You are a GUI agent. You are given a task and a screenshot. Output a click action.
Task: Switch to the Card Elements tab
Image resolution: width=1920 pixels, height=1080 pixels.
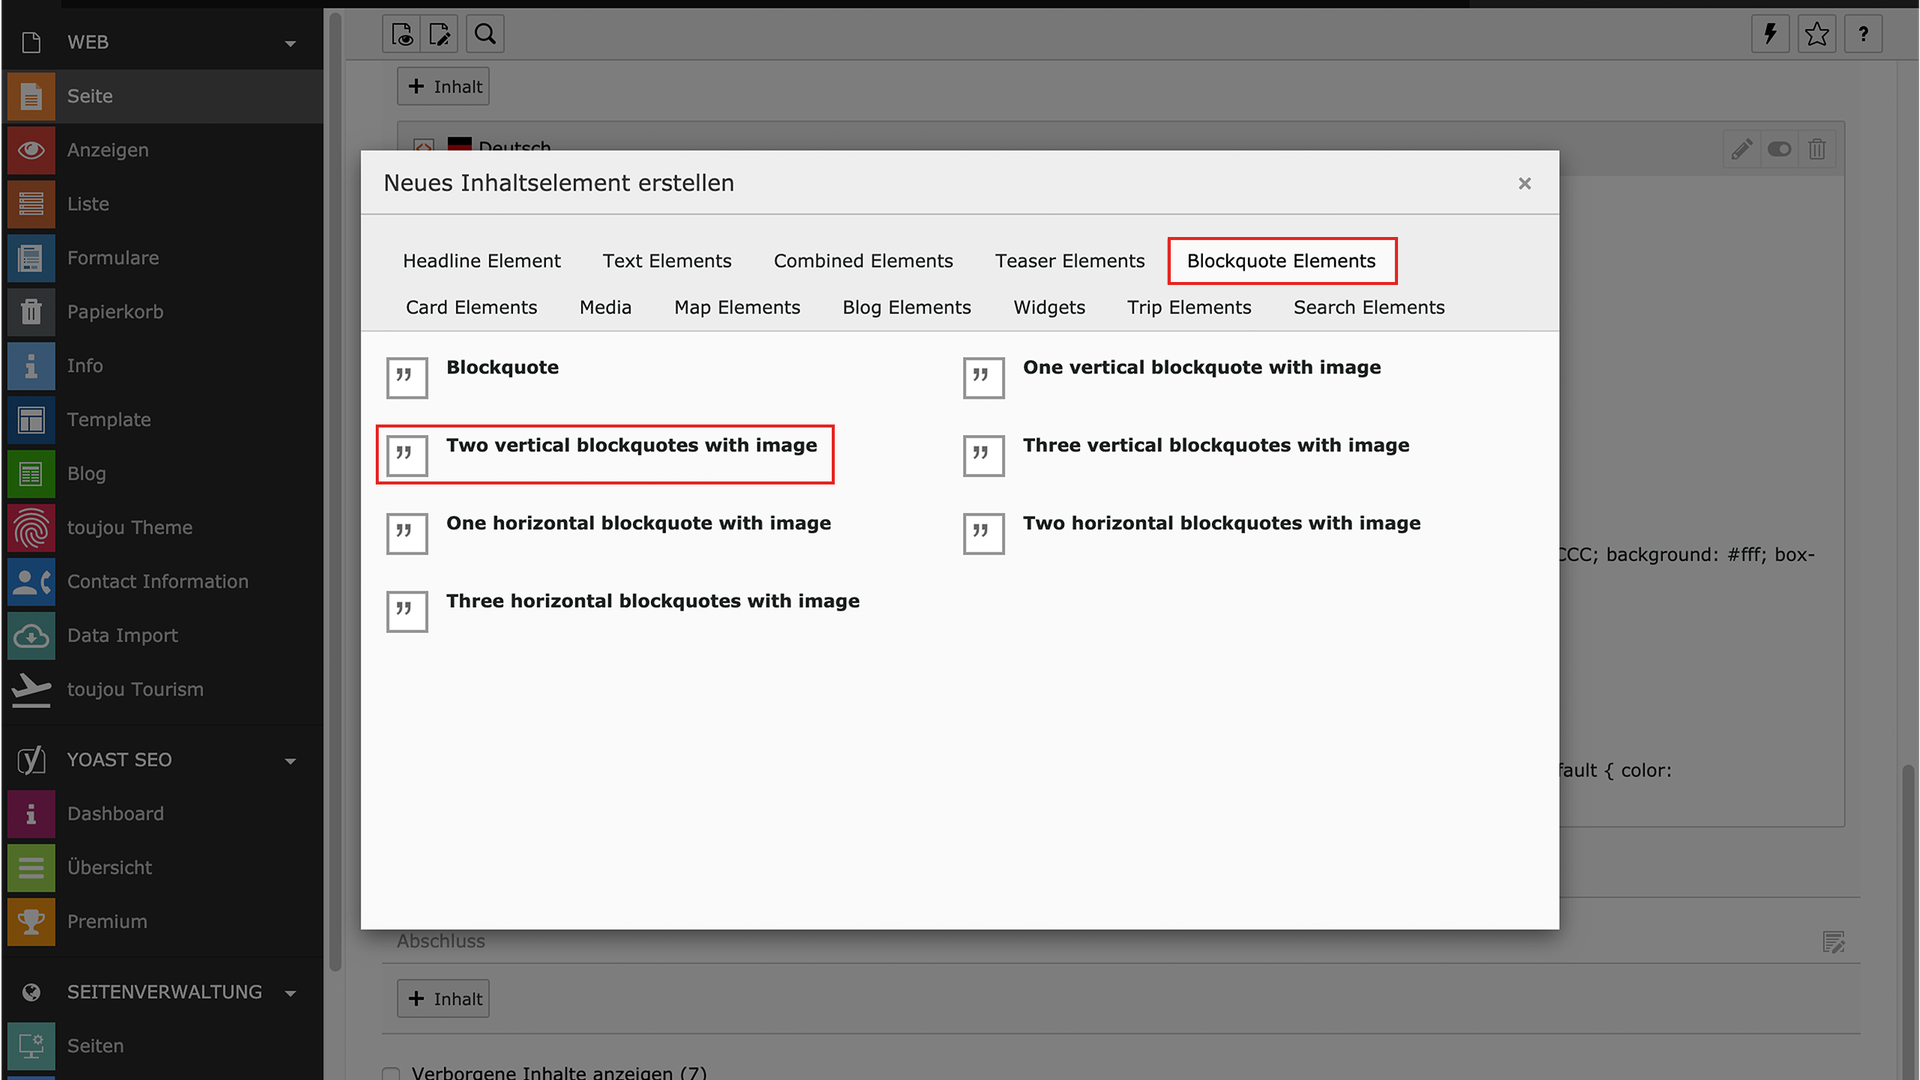pos(471,307)
